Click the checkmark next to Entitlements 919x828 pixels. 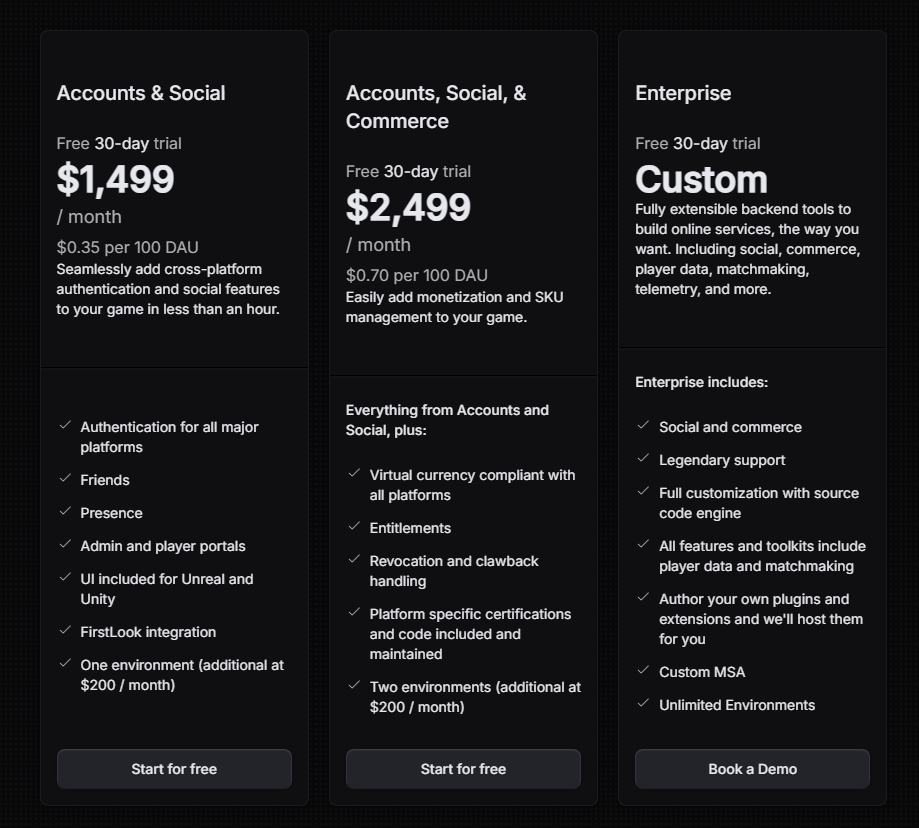point(353,527)
